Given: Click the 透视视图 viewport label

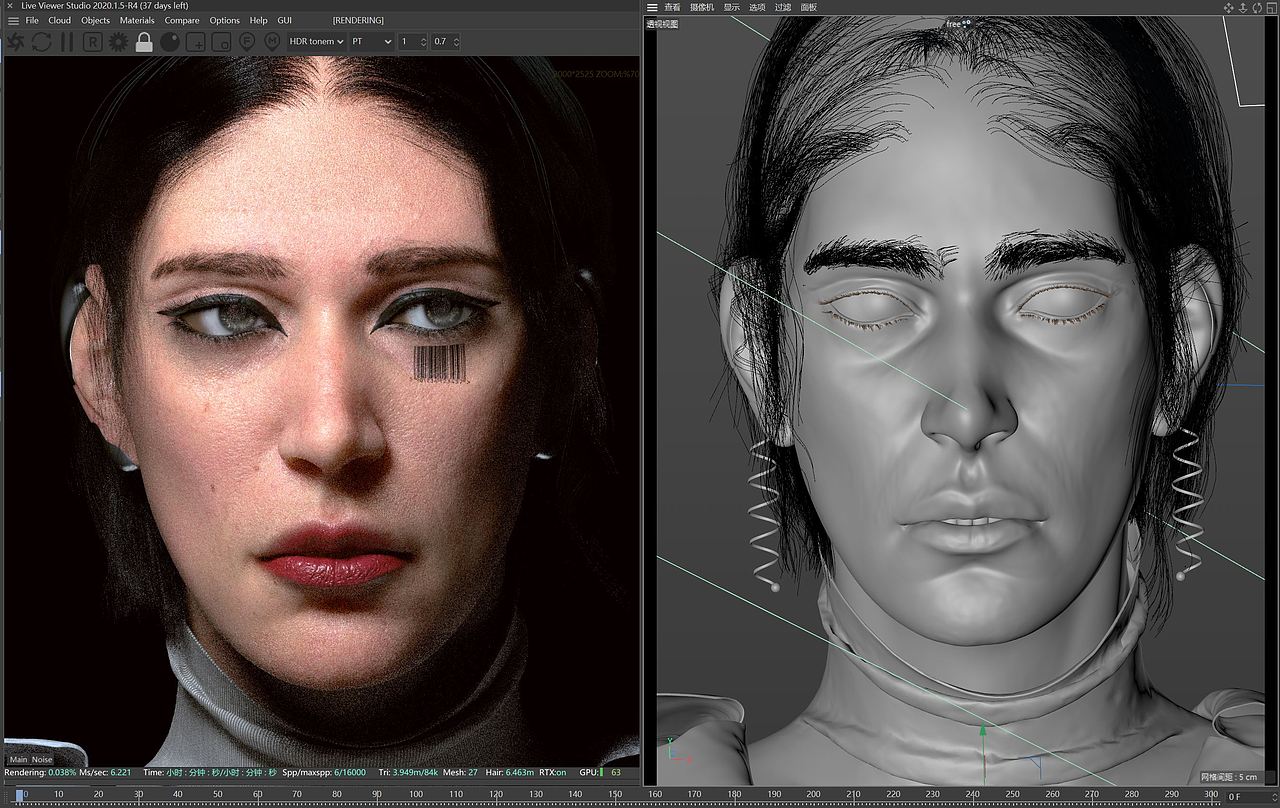Looking at the screenshot, I should [662, 24].
